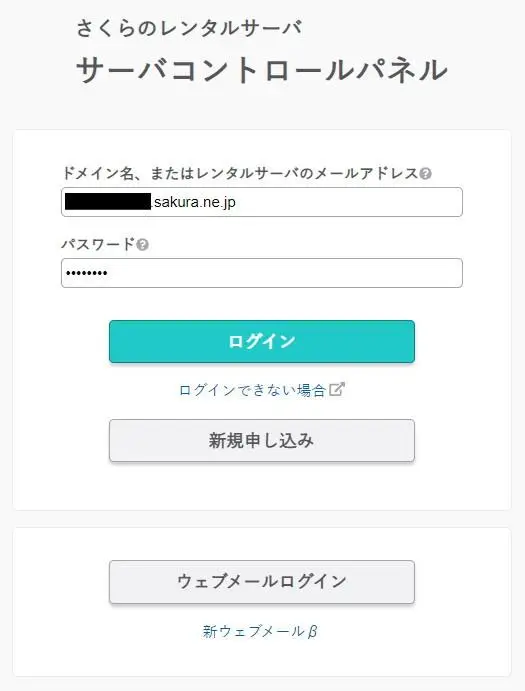Click the sakura.ne.jp text in domain field
The image size is (525, 691).
[x=195, y=202]
